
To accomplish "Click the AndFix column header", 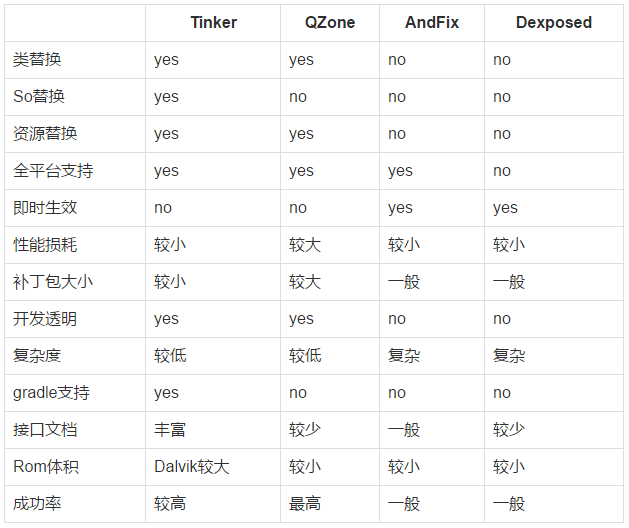I will point(432,22).
